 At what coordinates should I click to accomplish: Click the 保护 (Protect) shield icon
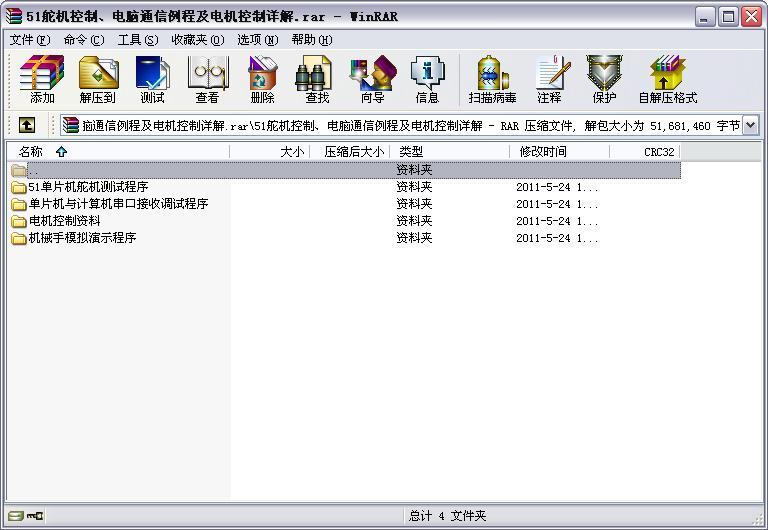coord(604,80)
